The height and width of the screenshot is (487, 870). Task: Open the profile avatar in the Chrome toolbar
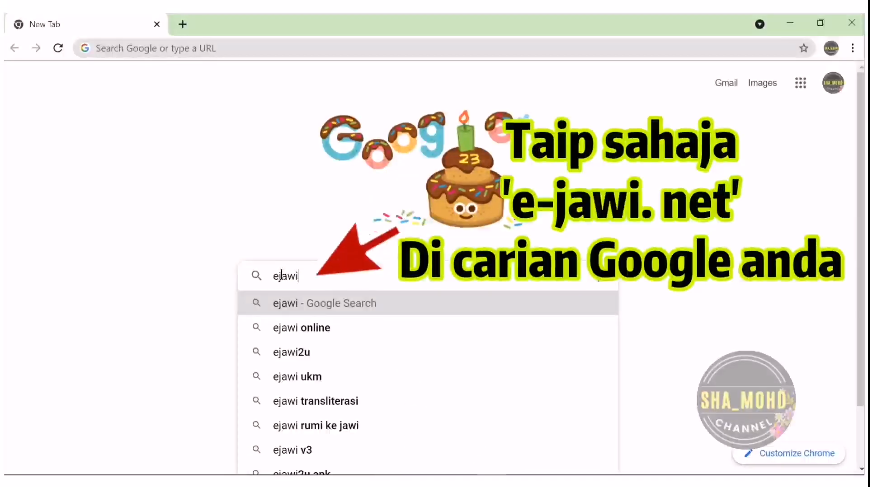831,48
